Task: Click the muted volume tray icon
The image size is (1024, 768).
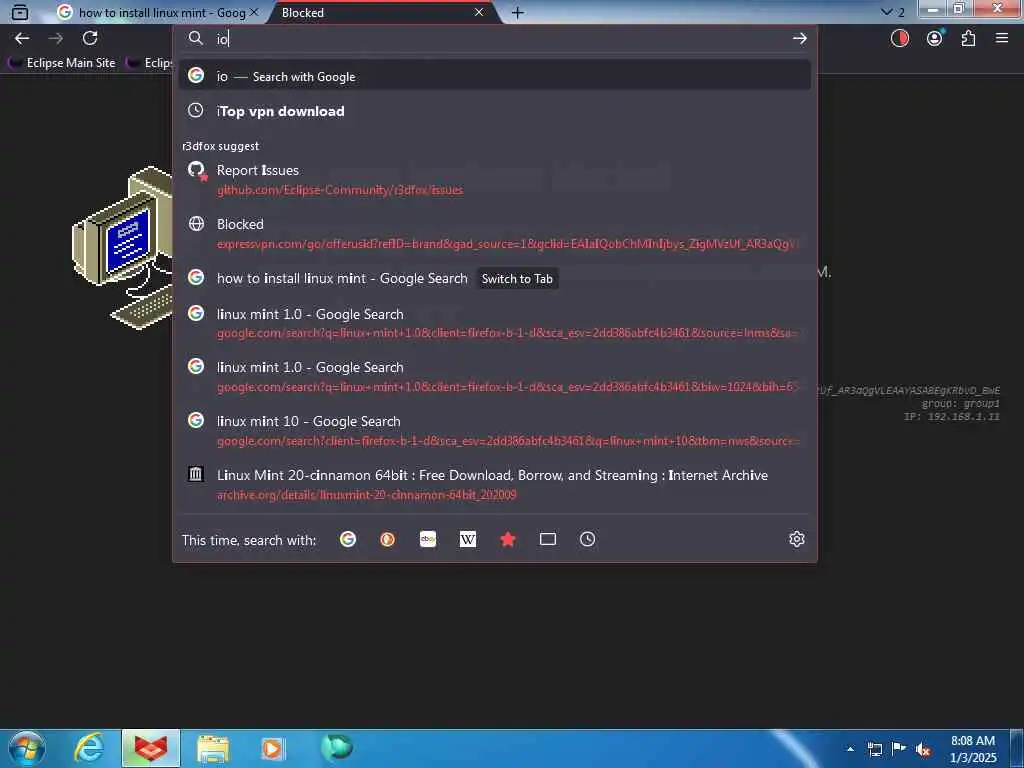Action: [923, 750]
